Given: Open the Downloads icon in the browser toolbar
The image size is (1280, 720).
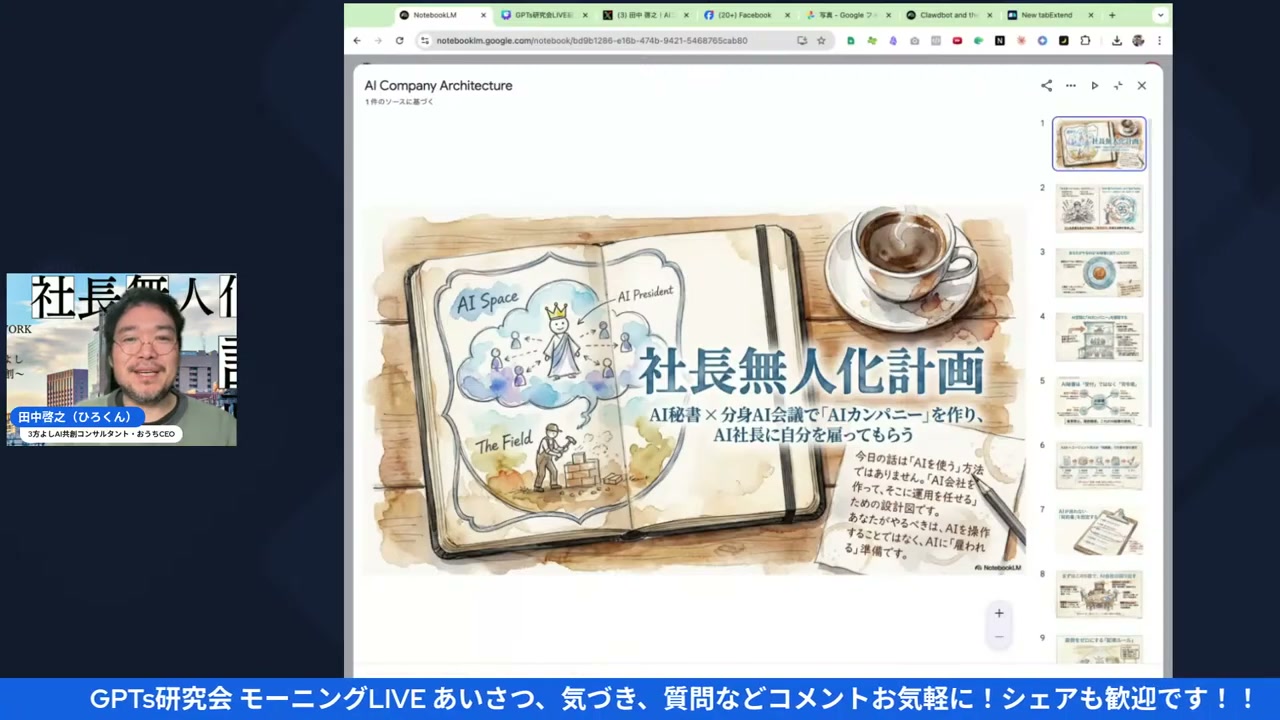Looking at the screenshot, I should 1117,40.
